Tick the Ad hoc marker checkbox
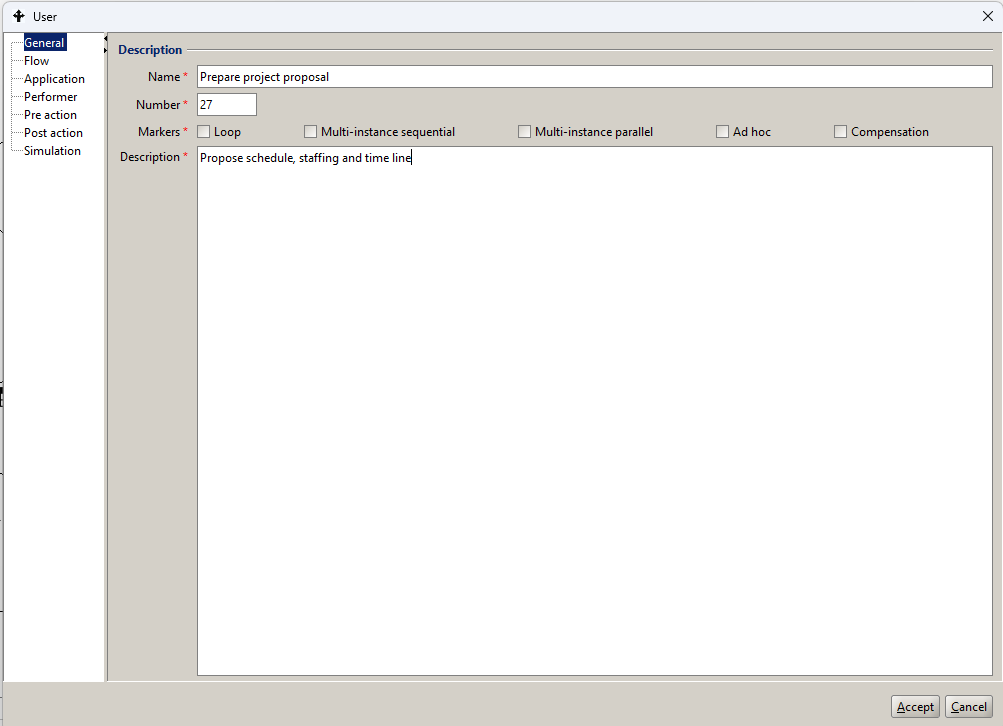This screenshot has width=1003, height=726. point(723,132)
